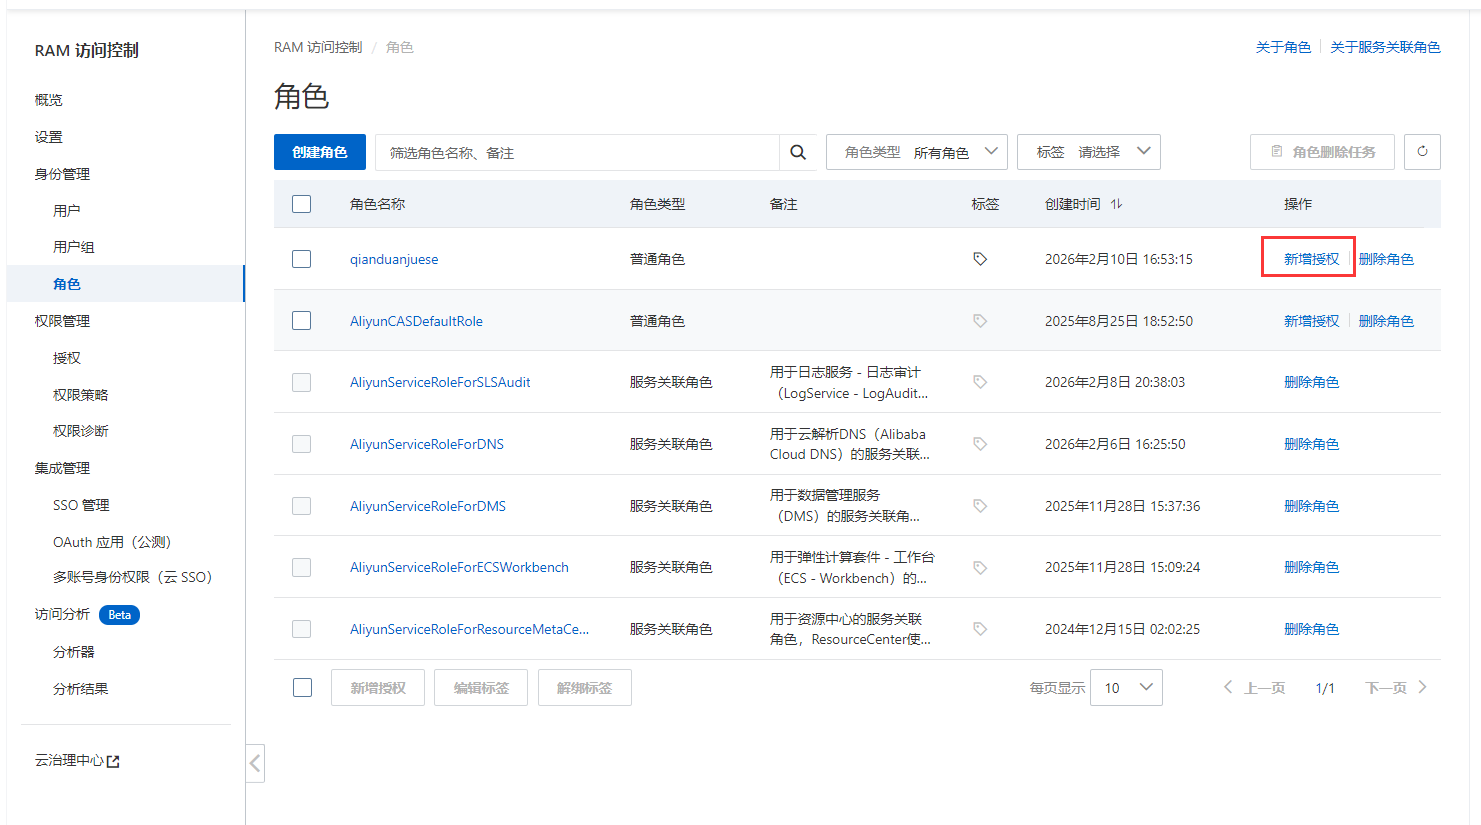Collapse the sidebar with the arrow handle

tap(255, 764)
